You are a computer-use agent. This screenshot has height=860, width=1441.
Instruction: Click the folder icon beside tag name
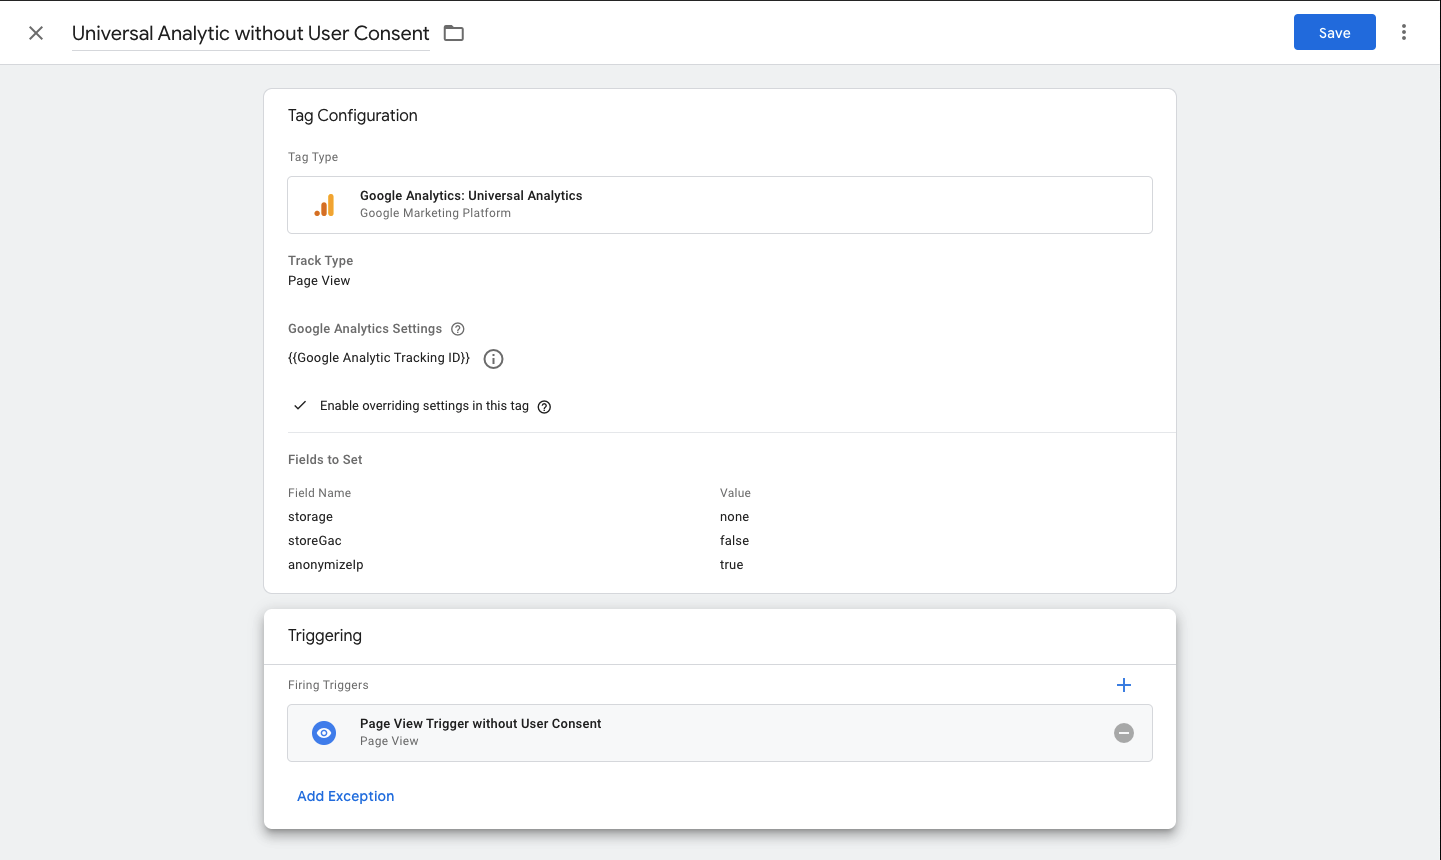click(x=454, y=33)
